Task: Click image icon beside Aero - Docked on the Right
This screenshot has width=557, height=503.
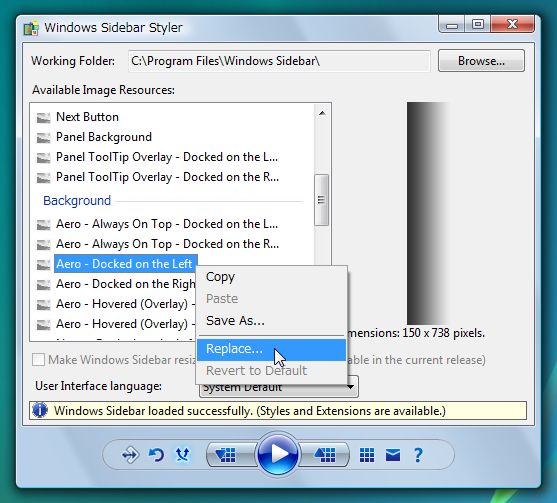Action: [43, 285]
